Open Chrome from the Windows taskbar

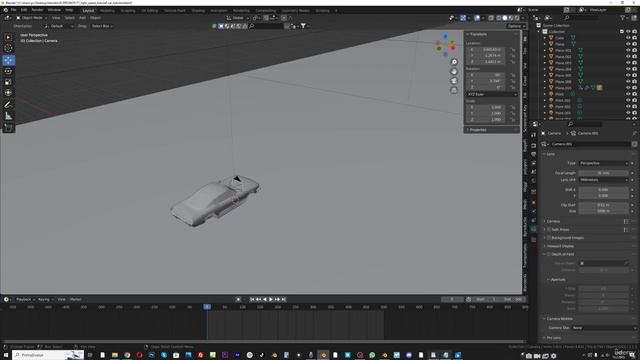[127, 355]
